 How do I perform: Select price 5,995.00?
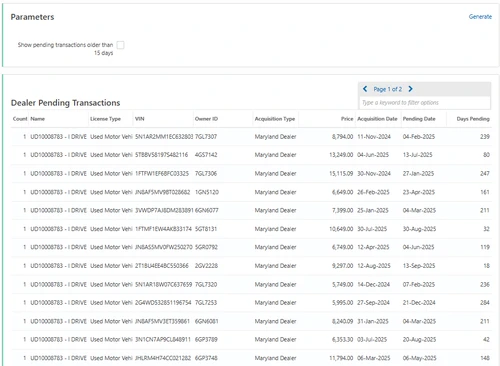coord(342,303)
